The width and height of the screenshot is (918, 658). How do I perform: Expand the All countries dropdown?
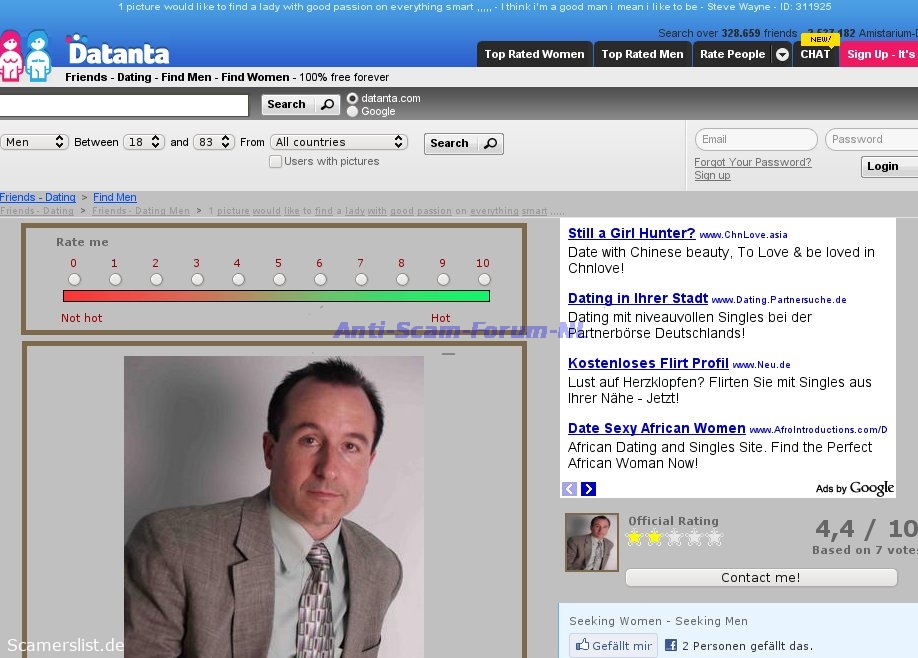(x=339, y=142)
